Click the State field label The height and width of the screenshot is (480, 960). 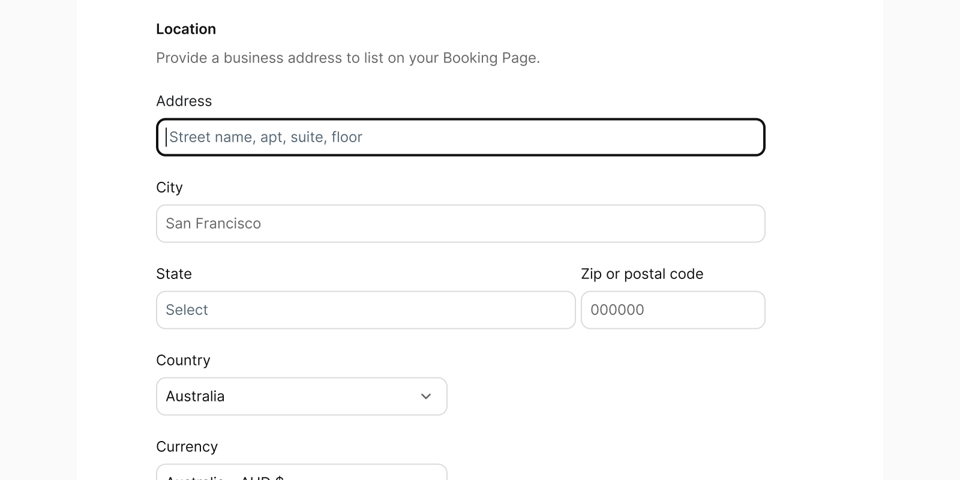[x=174, y=274]
